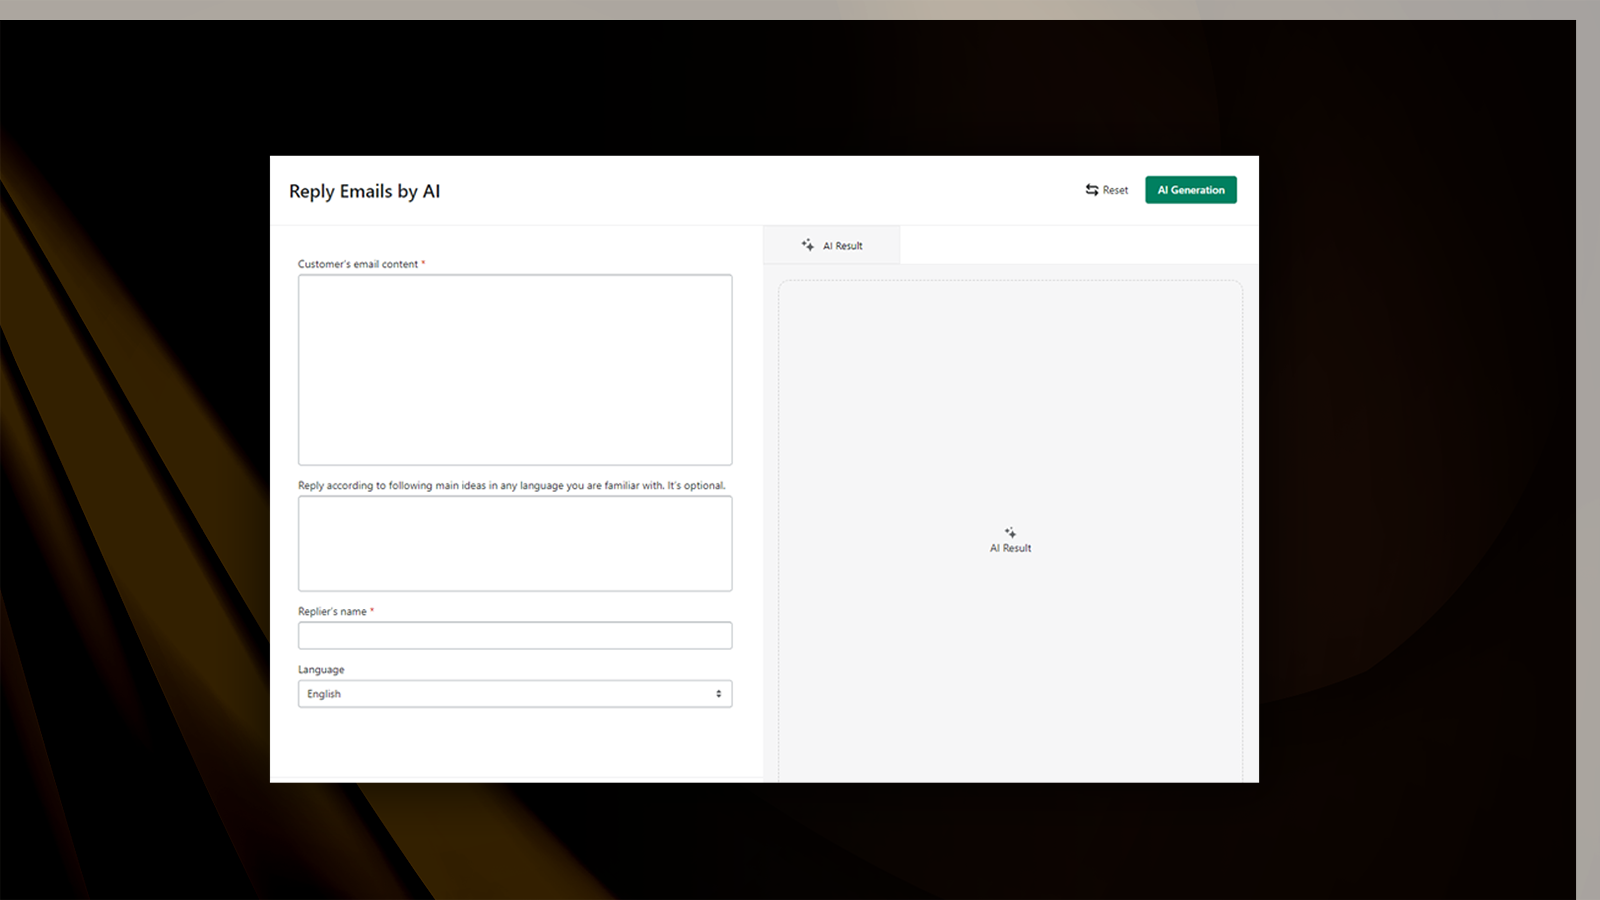Click the AI Result placeholder text in panel
1600x900 pixels.
tap(1010, 548)
